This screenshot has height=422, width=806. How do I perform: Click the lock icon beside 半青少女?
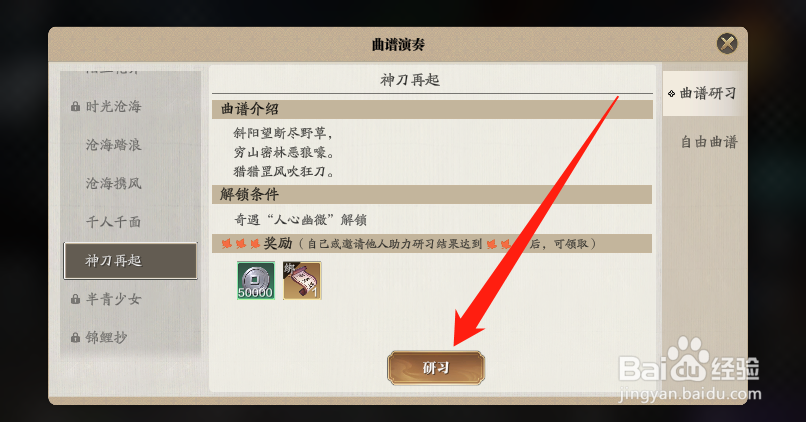click(76, 299)
